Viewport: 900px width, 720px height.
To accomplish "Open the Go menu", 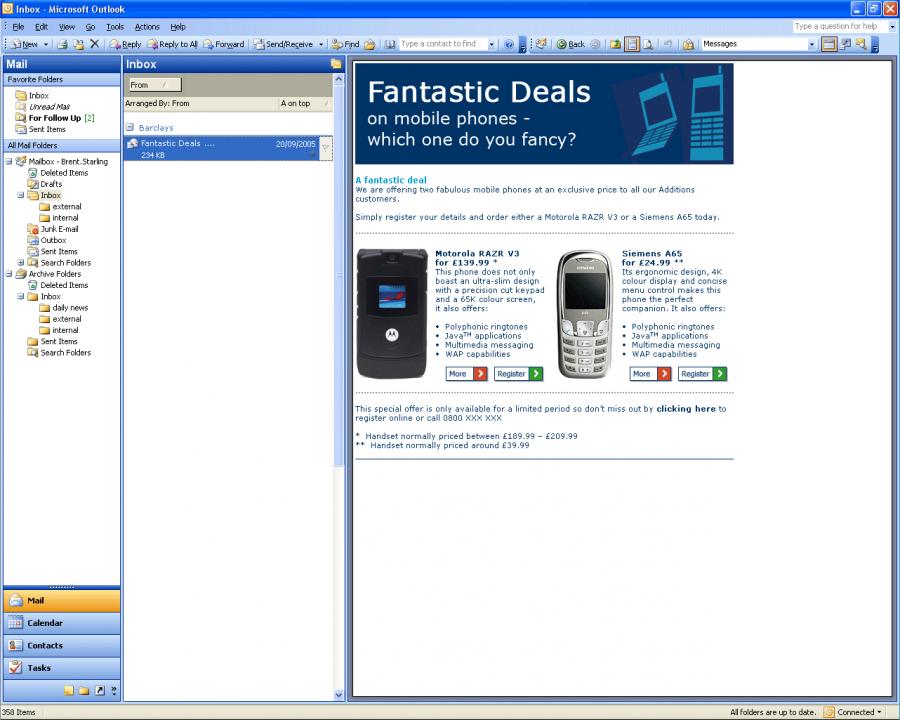I will [x=90, y=27].
